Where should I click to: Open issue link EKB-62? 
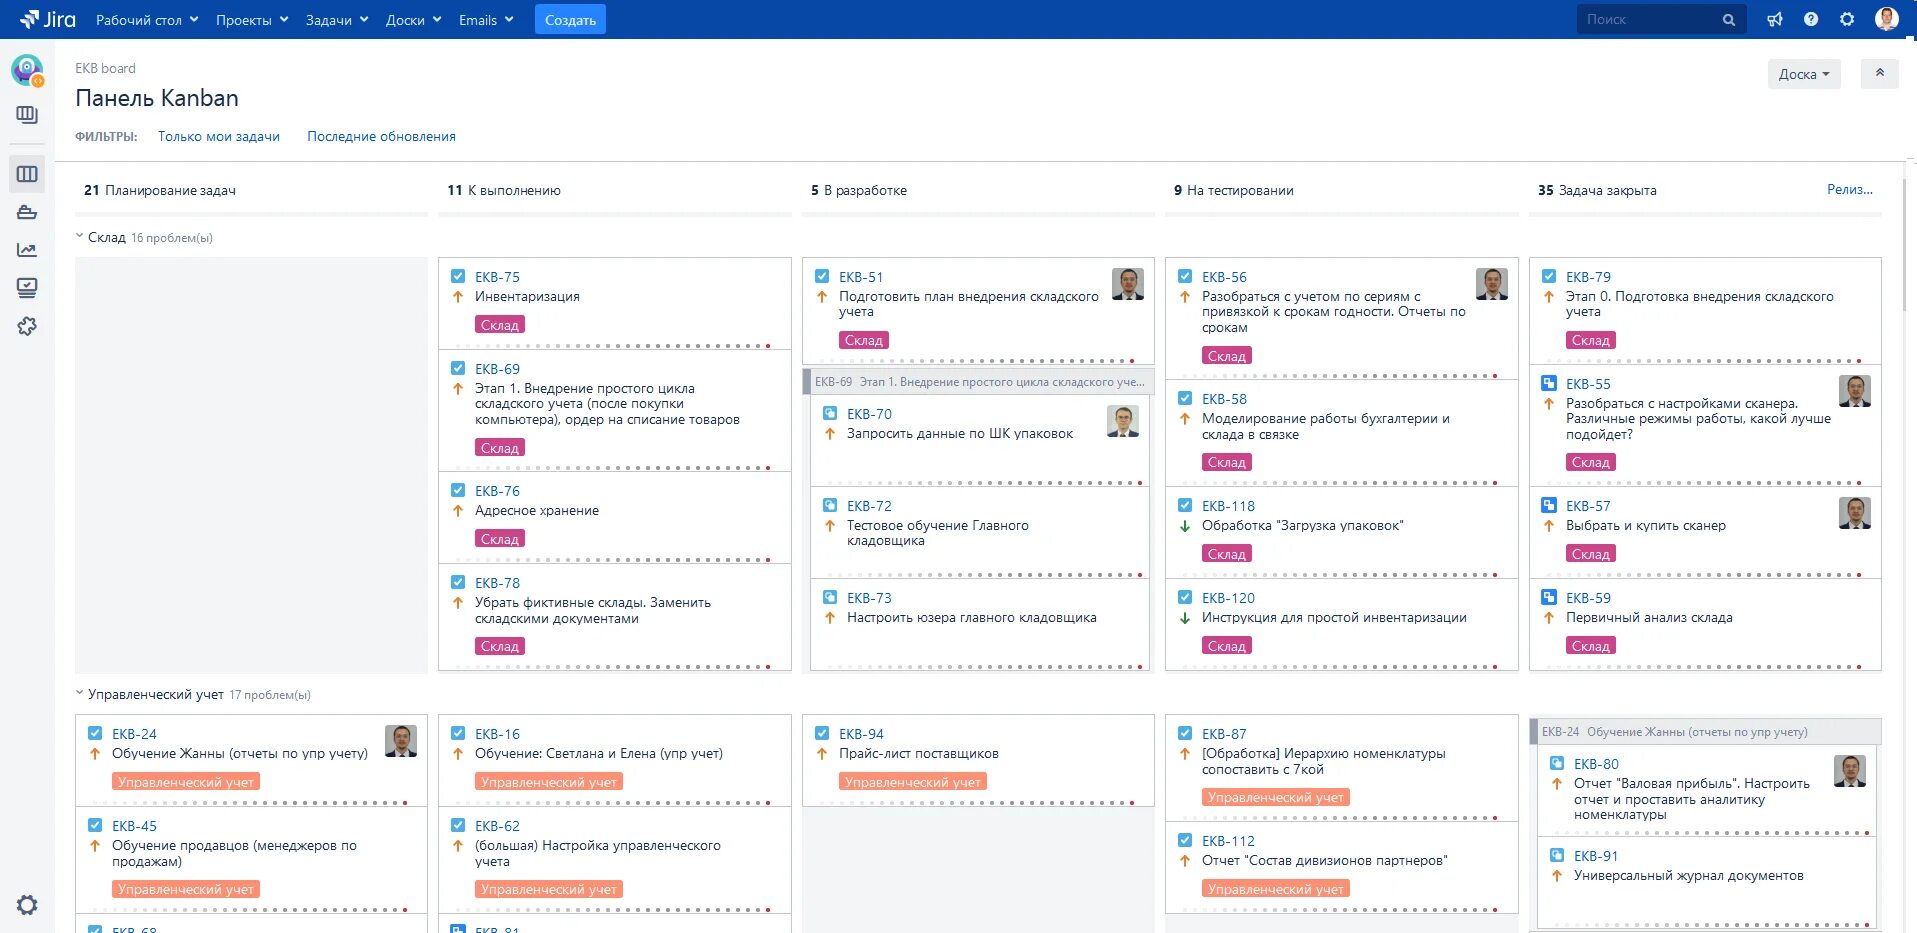tap(497, 826)
